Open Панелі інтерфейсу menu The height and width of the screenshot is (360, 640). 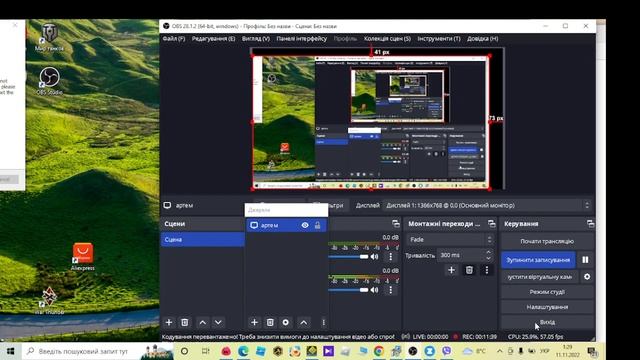coord(302,39)
